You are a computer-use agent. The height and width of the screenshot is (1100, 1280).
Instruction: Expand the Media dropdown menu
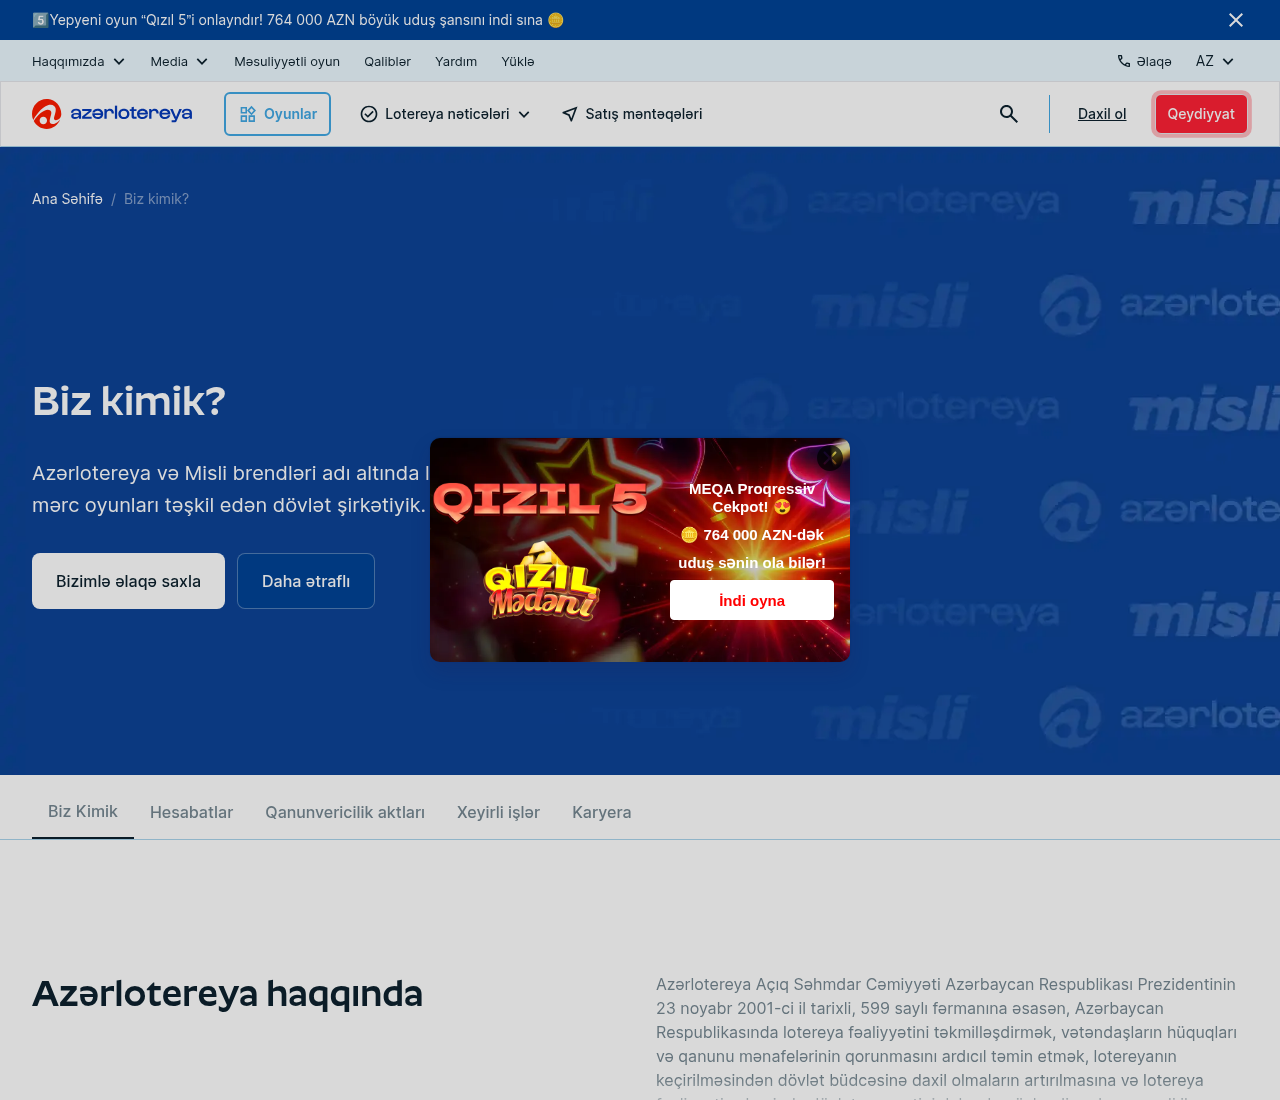pyautogui.click(x=180, y=61)
